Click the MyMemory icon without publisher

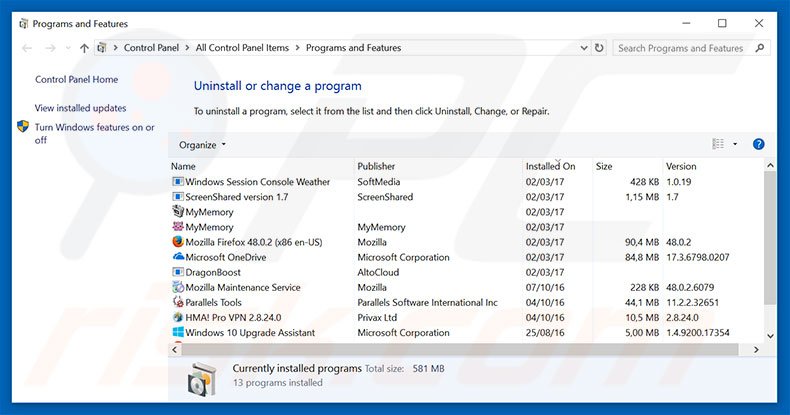pyautogui.click(x=178, y=211)
